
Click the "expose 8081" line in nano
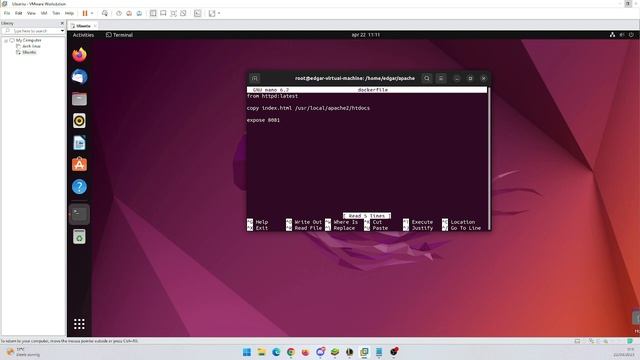click(x=263, y=120)
